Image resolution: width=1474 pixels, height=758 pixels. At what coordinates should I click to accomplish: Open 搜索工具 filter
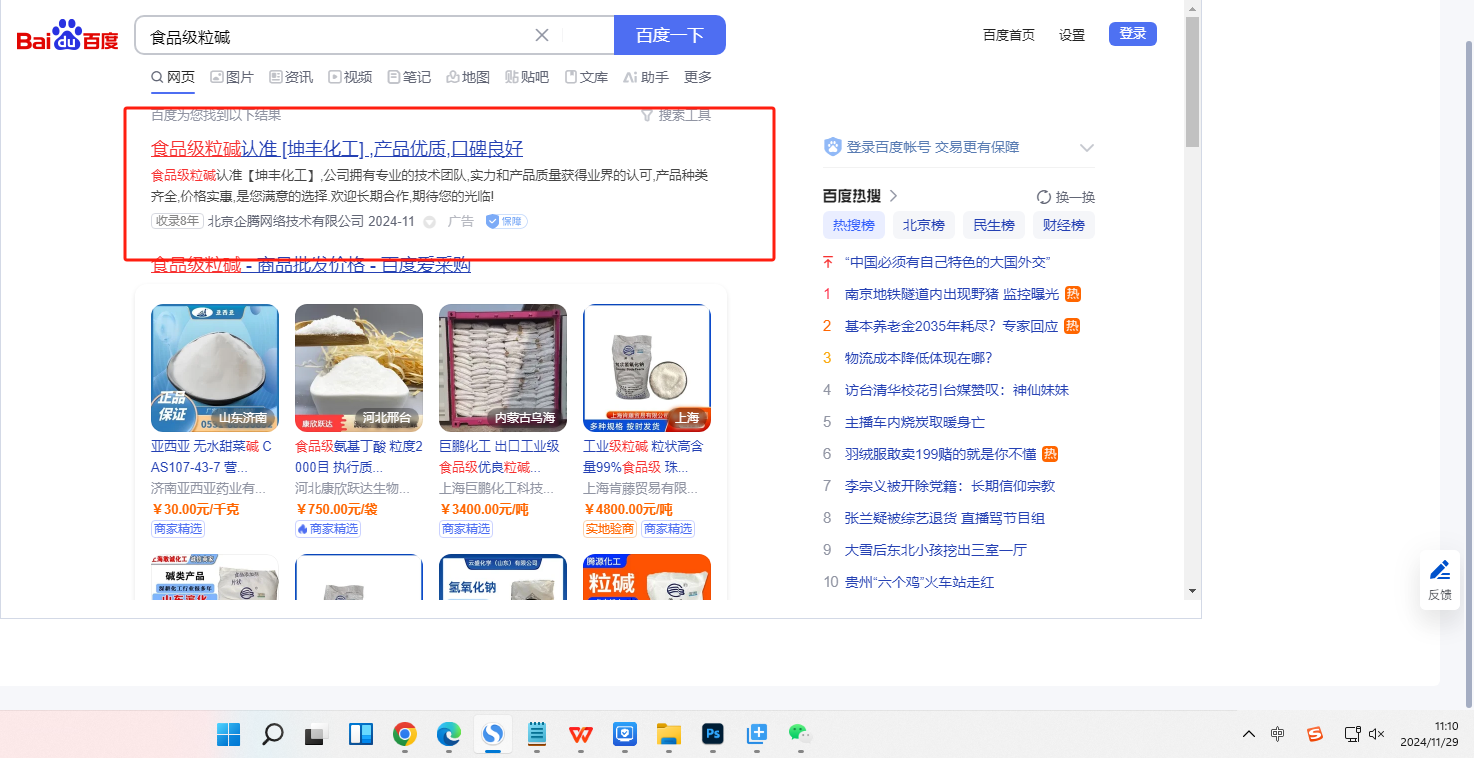pos(676,115)
